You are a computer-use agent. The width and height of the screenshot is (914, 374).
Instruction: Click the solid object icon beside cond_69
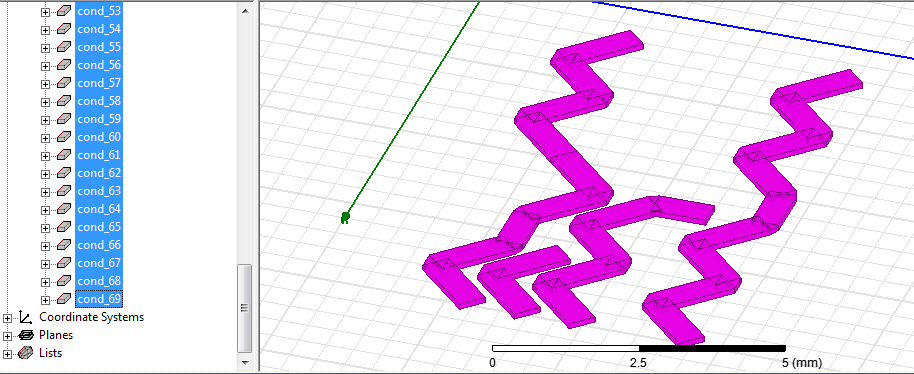click(x=64, y=299)
